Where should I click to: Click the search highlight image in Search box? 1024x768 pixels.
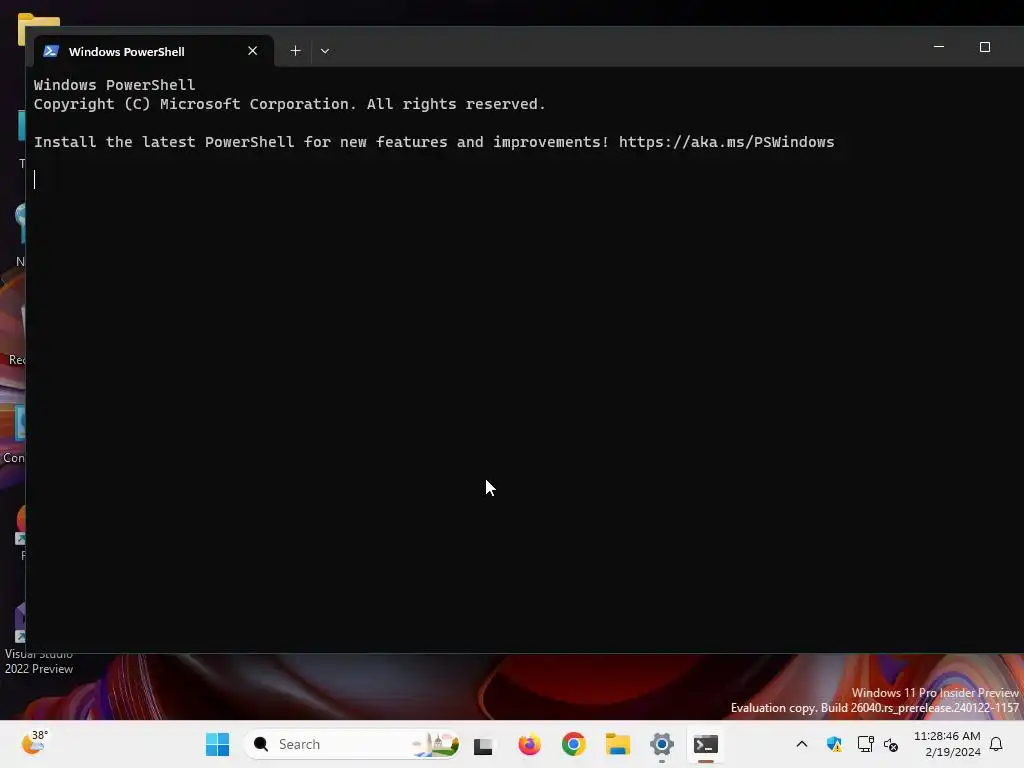[x=435, y=744]
